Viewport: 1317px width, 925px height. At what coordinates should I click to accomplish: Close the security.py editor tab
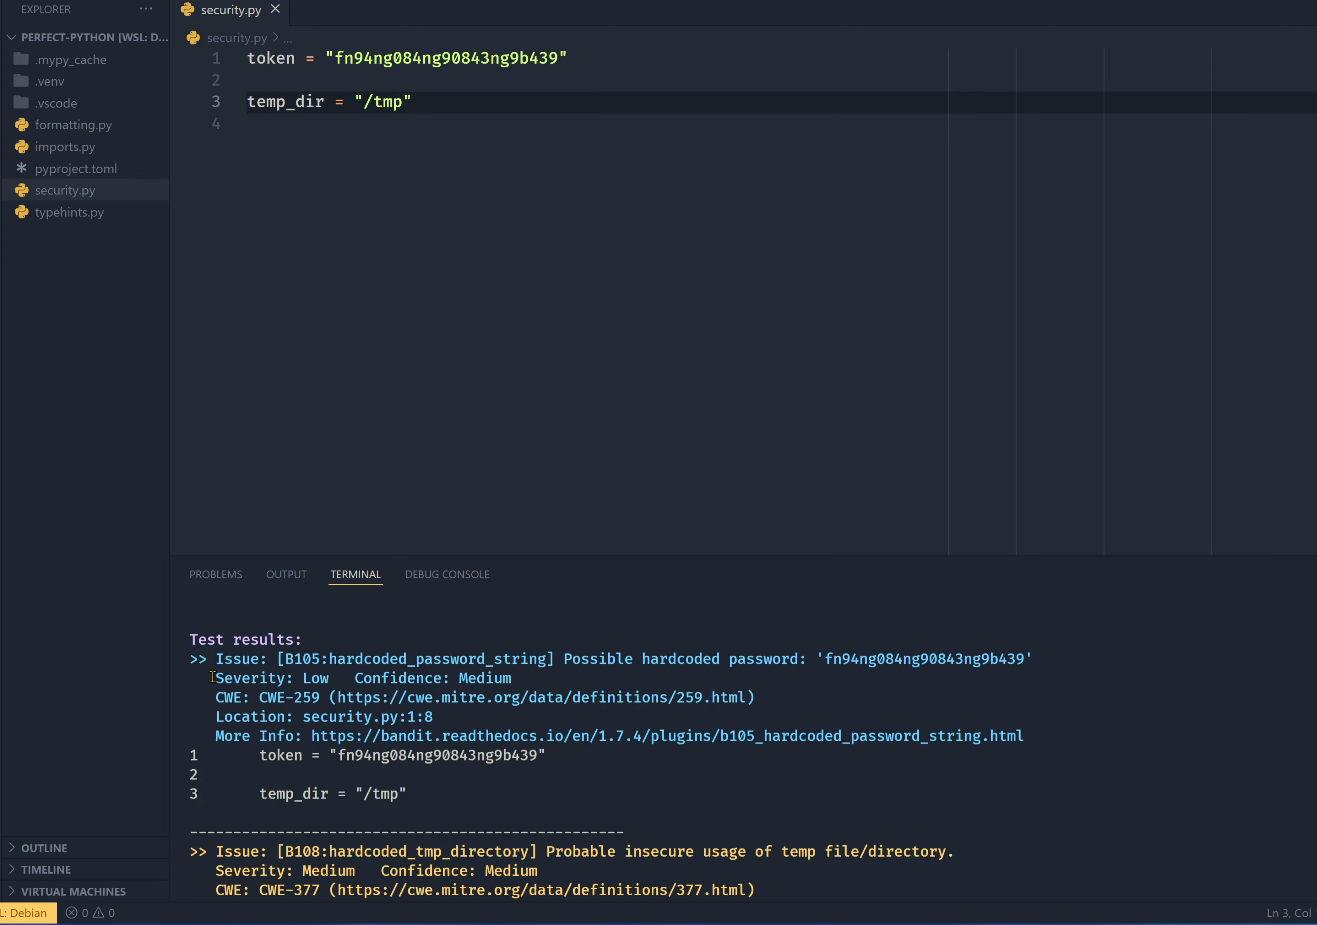275,9
